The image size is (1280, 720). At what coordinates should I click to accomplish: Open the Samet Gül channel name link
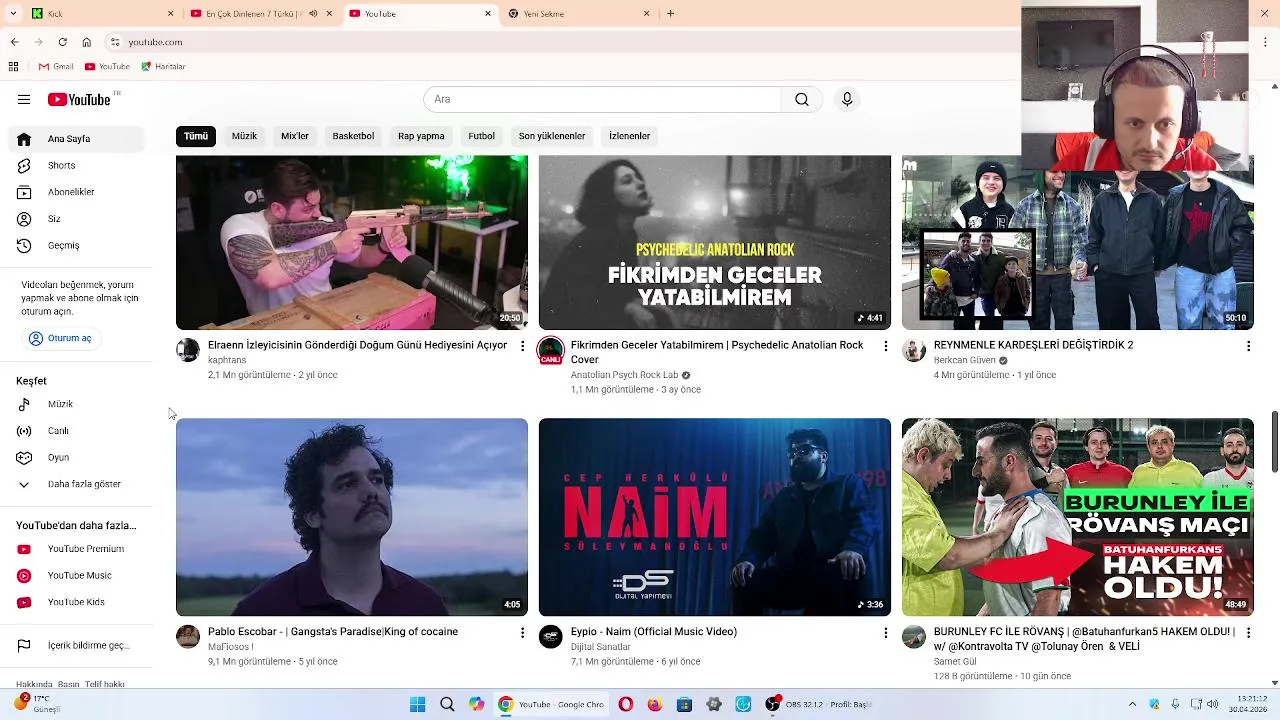[x=955, y=661]
